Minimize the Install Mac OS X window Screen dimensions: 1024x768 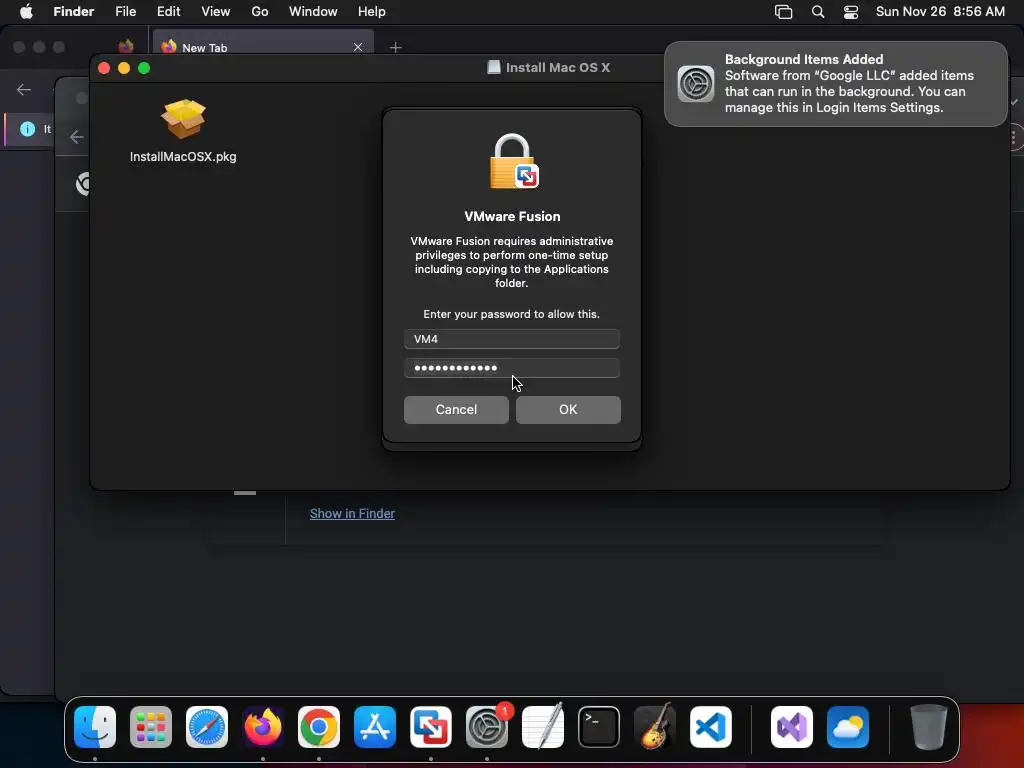[124, 68]
